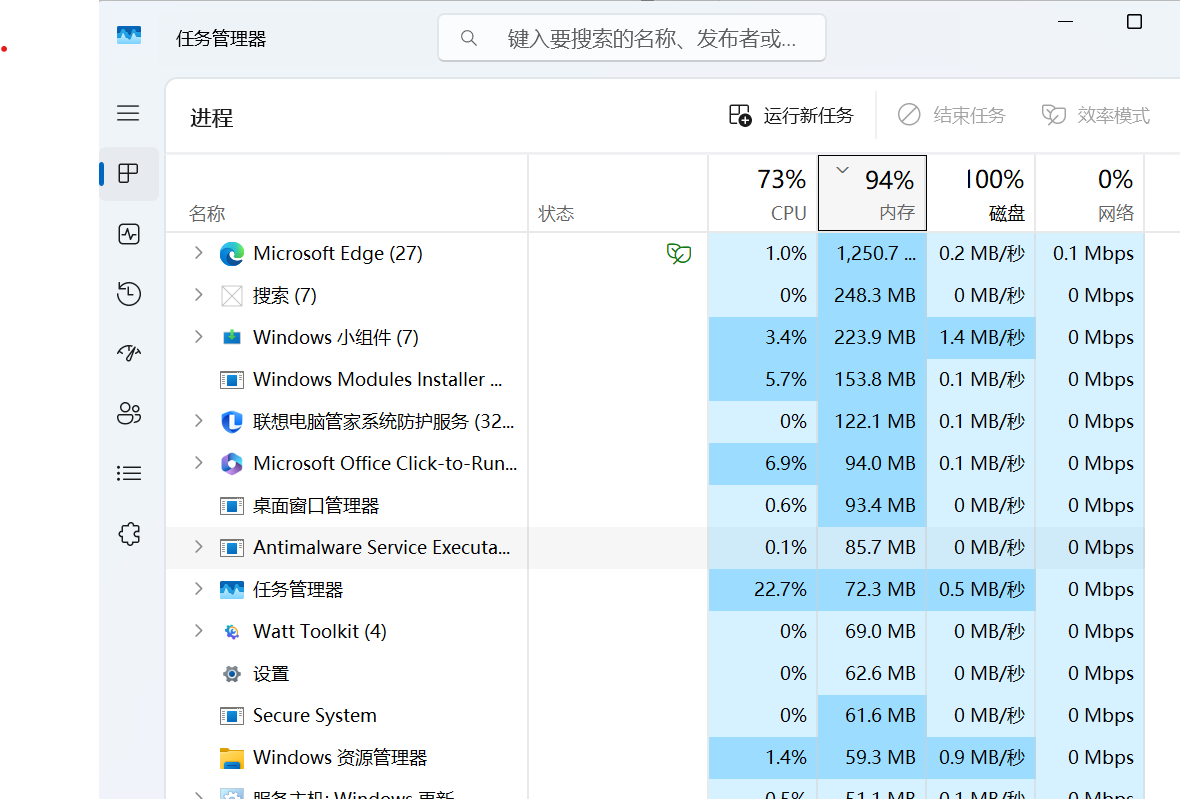Click the Watt Toolkit process icon

point(231,632)
